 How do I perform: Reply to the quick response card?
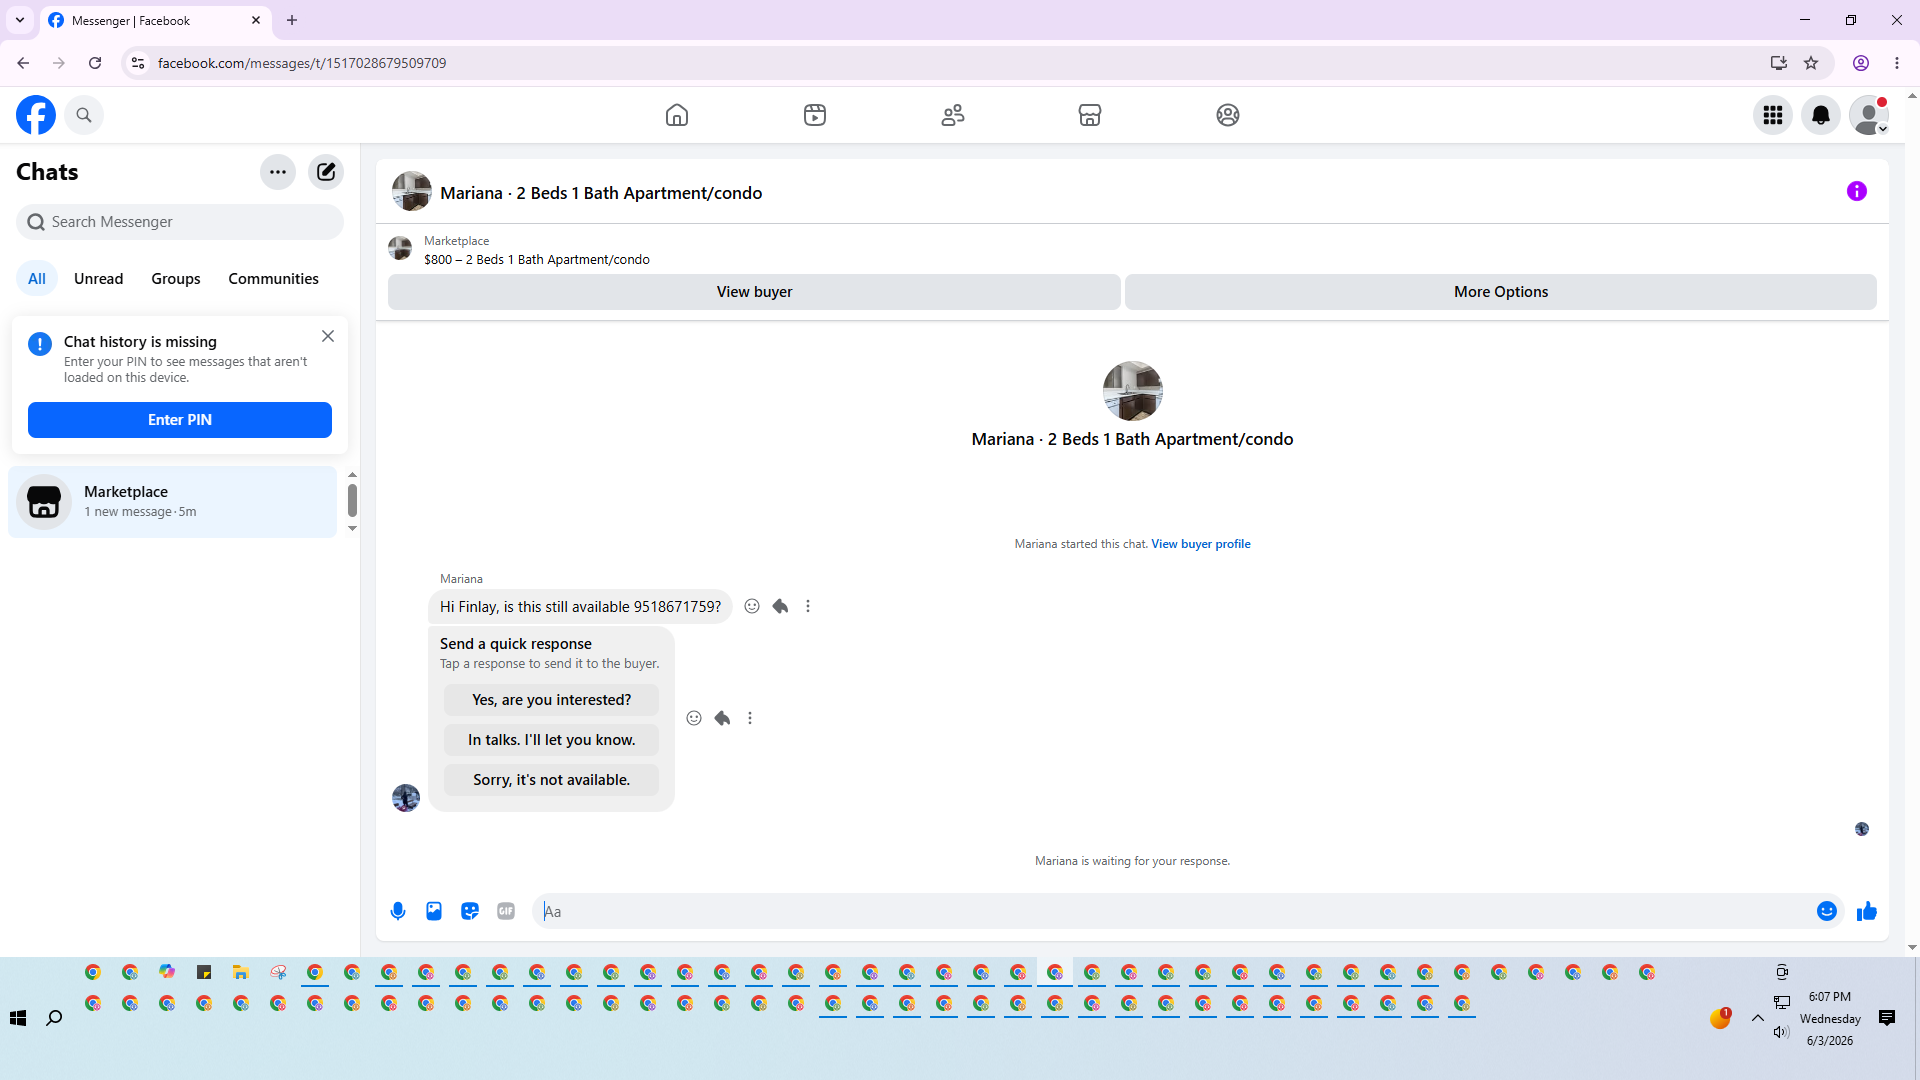(x=722, y=718)
